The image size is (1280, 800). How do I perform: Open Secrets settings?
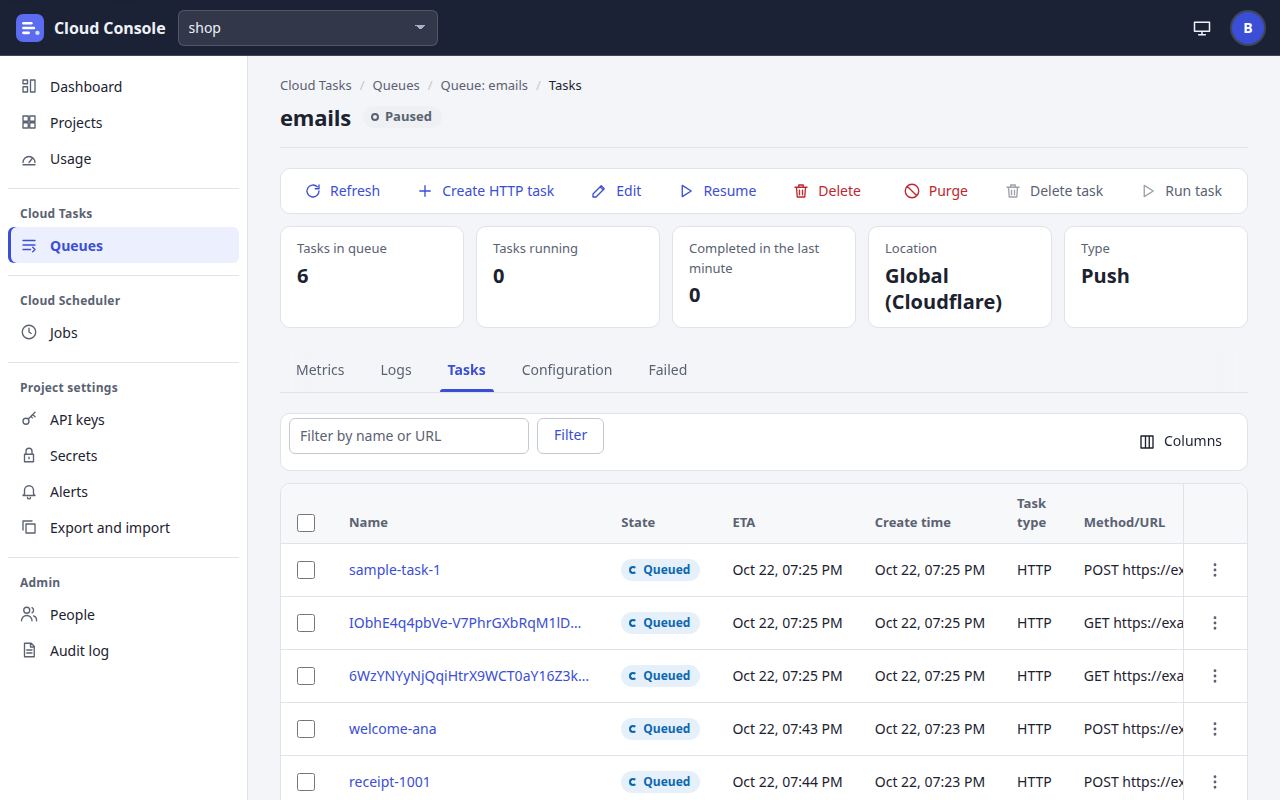[123, 456]
